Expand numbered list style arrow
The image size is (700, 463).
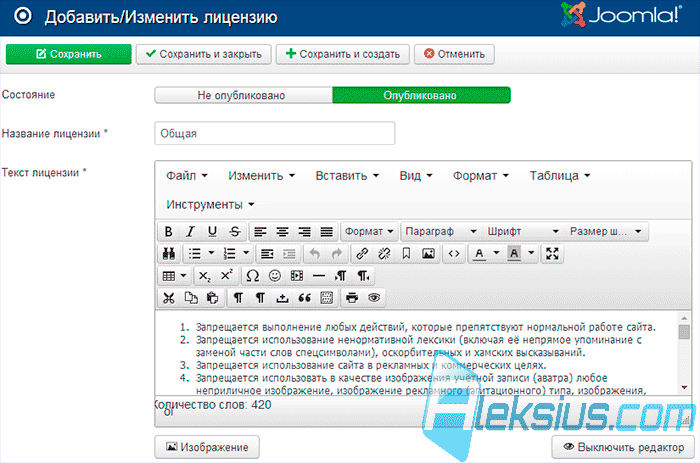(246, 253)
